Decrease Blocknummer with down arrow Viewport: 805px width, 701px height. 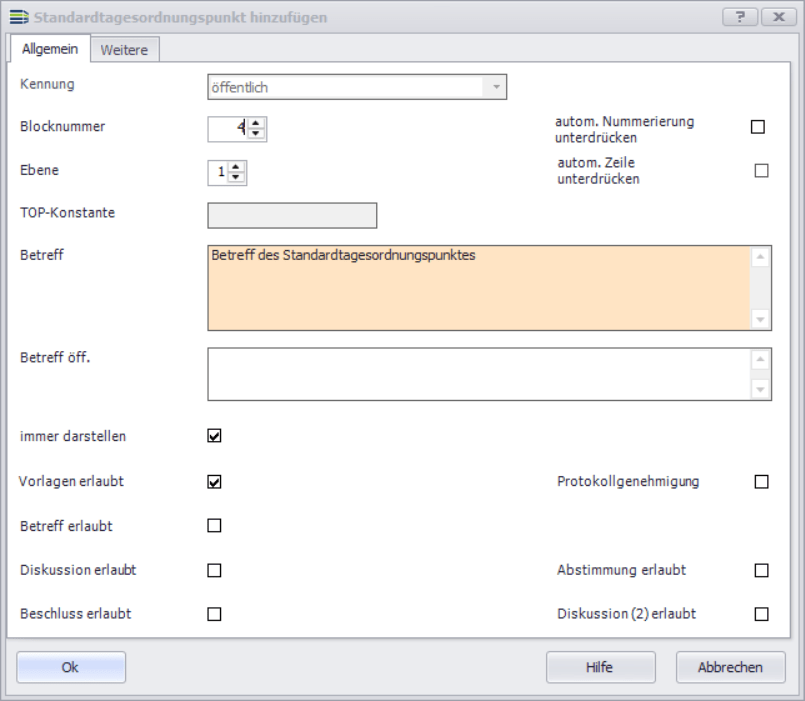(x=257, y=134)
